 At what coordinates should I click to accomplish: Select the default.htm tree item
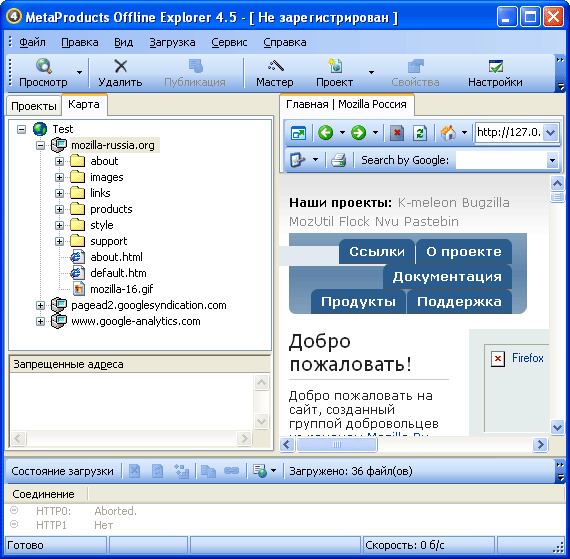(x=119, y=273)
